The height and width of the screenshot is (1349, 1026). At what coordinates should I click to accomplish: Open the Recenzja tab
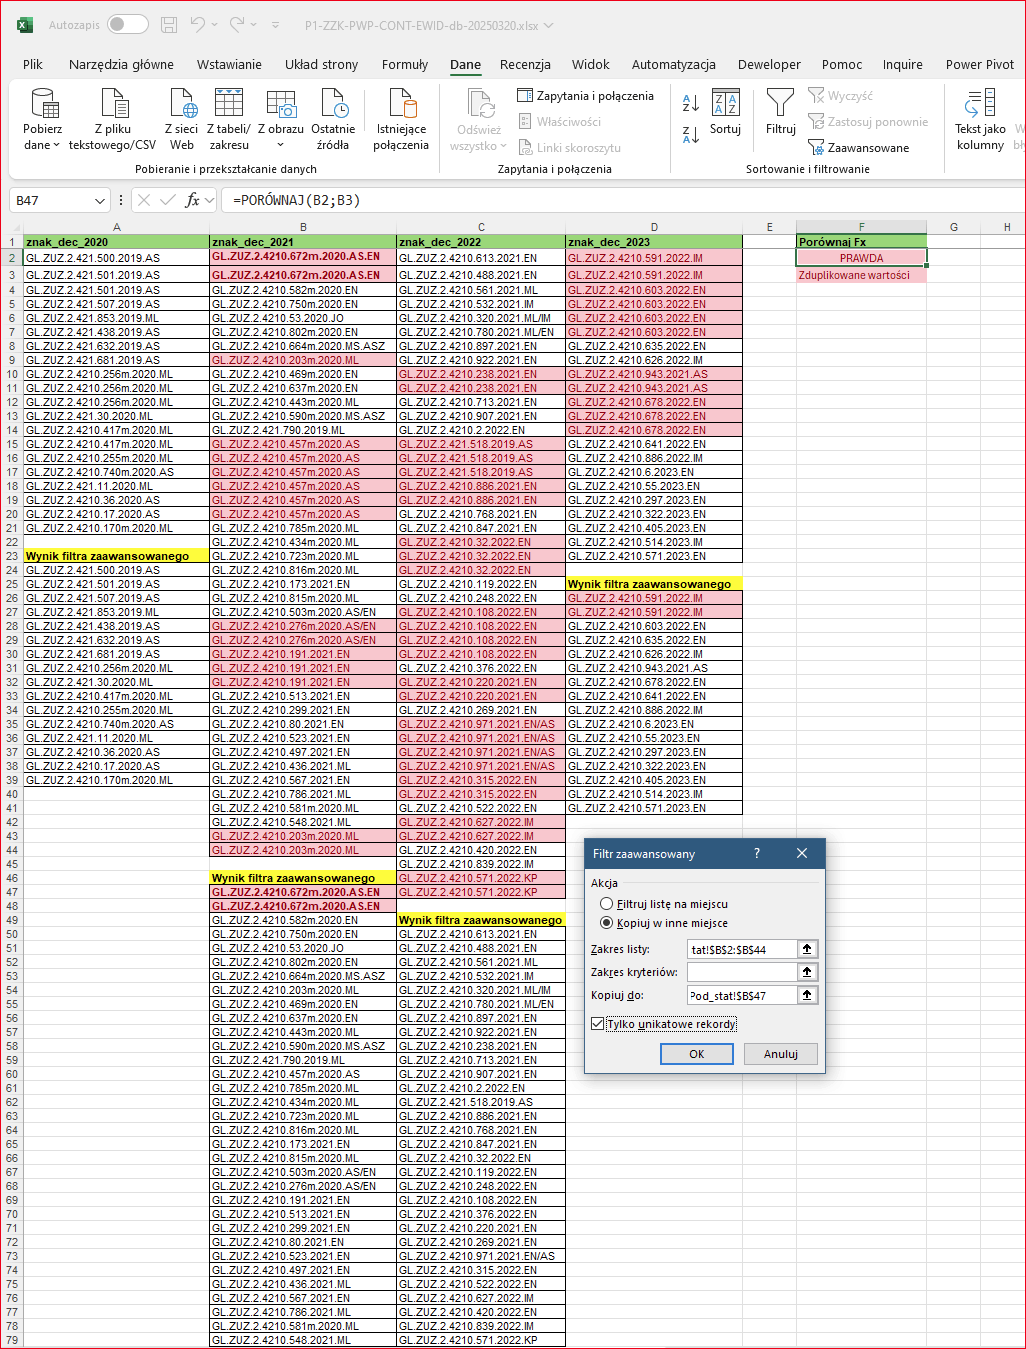(x=525, y=64)
